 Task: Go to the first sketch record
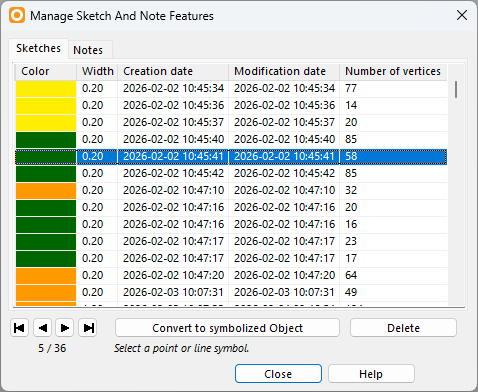[x=19, y=328]
